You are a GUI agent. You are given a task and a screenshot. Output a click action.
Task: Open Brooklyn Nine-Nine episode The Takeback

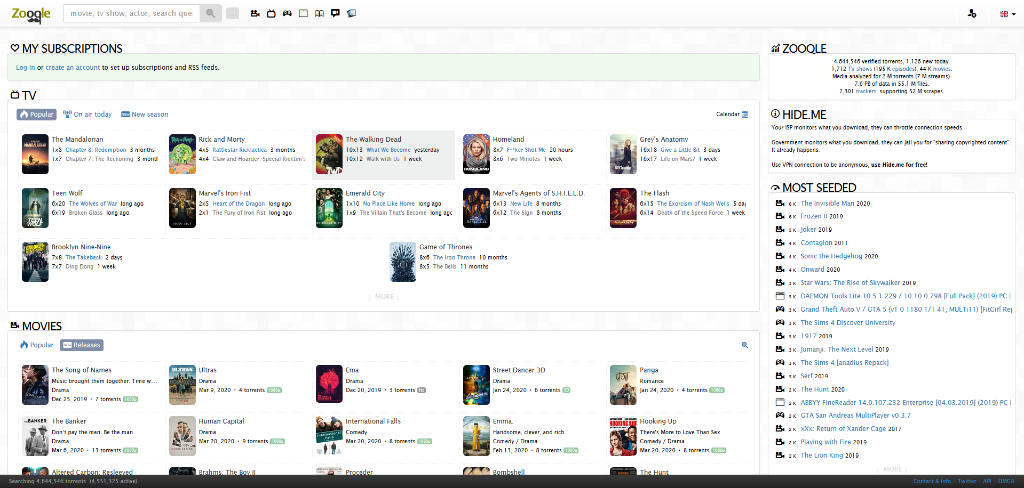(x=84, y=257)
